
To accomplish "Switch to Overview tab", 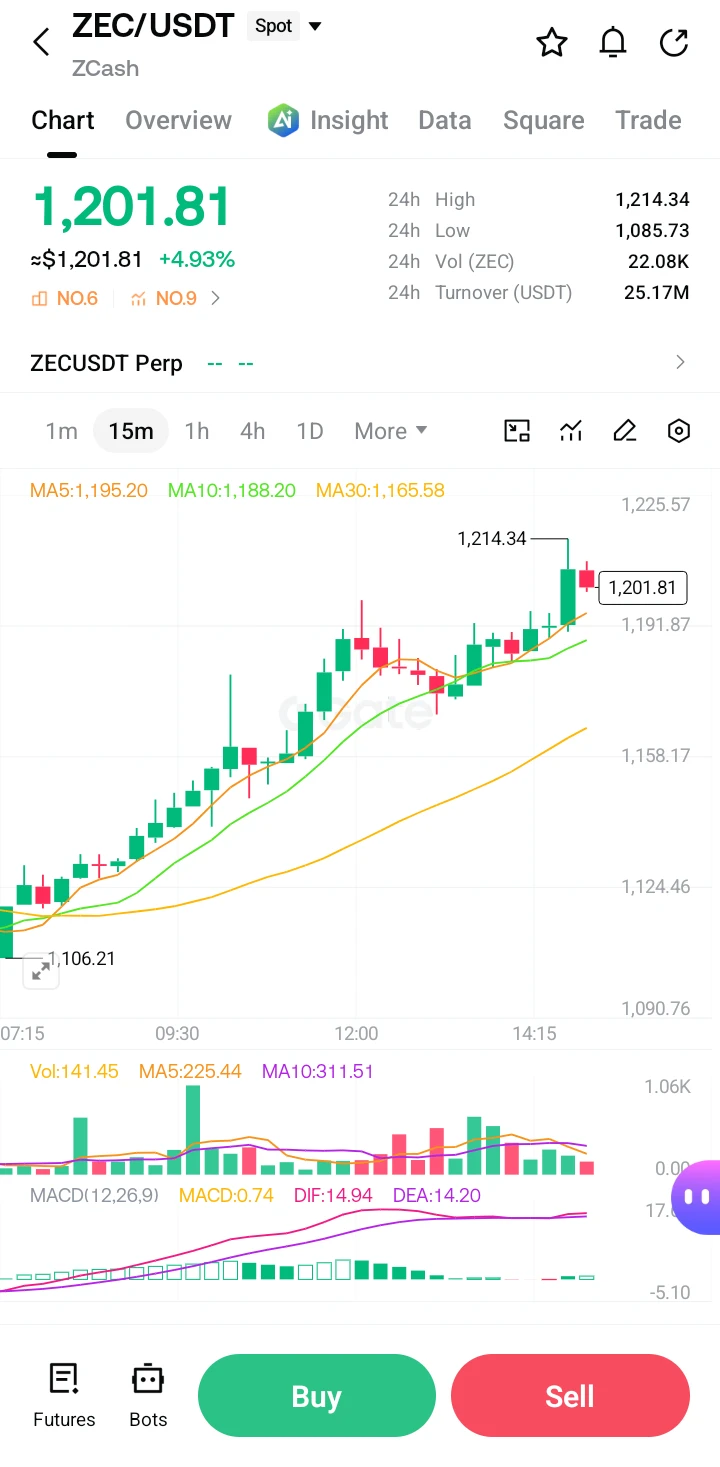I will (178, 120).
